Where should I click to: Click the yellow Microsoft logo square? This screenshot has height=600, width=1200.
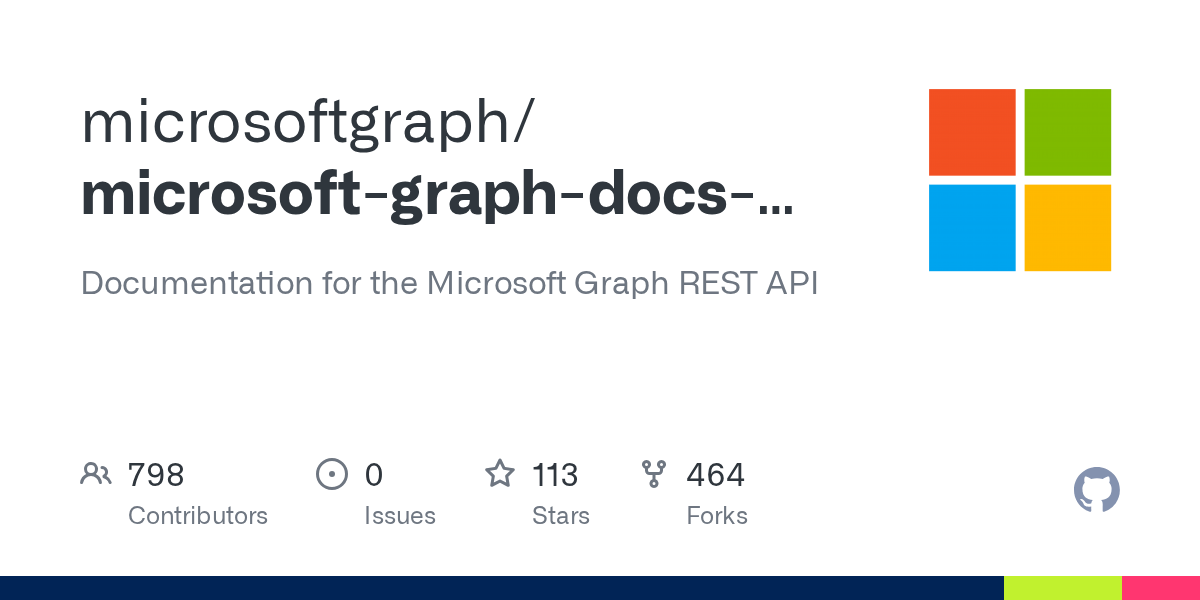(1068, 228)
